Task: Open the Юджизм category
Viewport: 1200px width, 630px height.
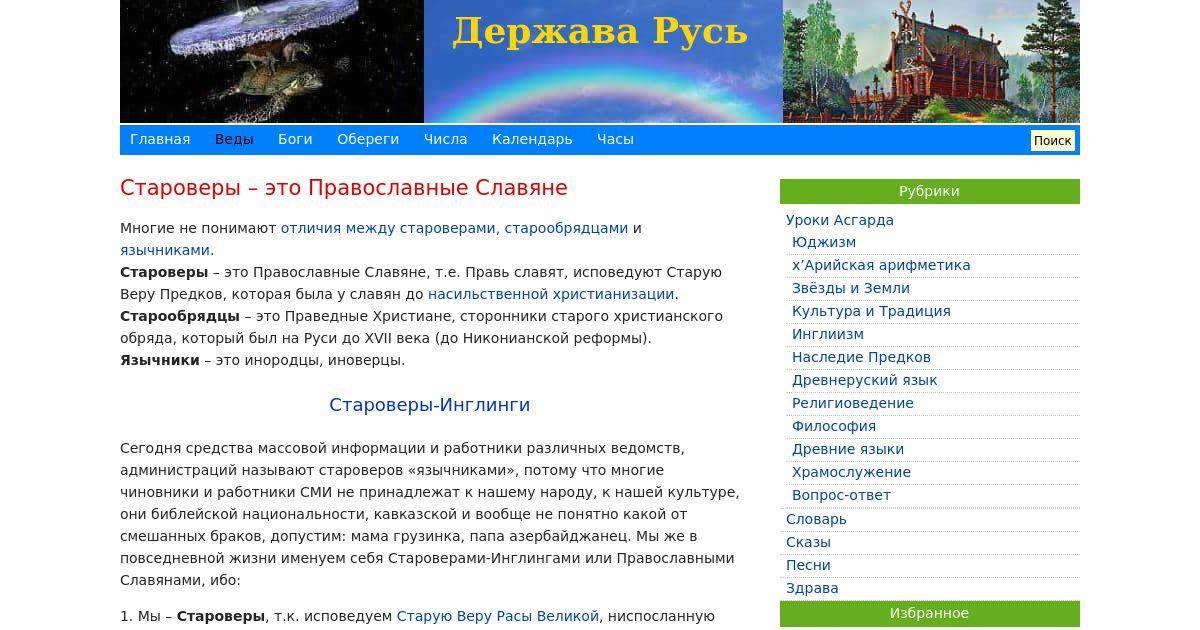Action: 824,242
